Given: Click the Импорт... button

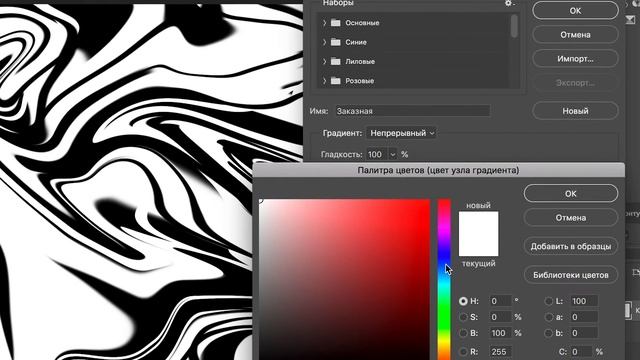Looking at the screenshot, I should click(575, 59).
